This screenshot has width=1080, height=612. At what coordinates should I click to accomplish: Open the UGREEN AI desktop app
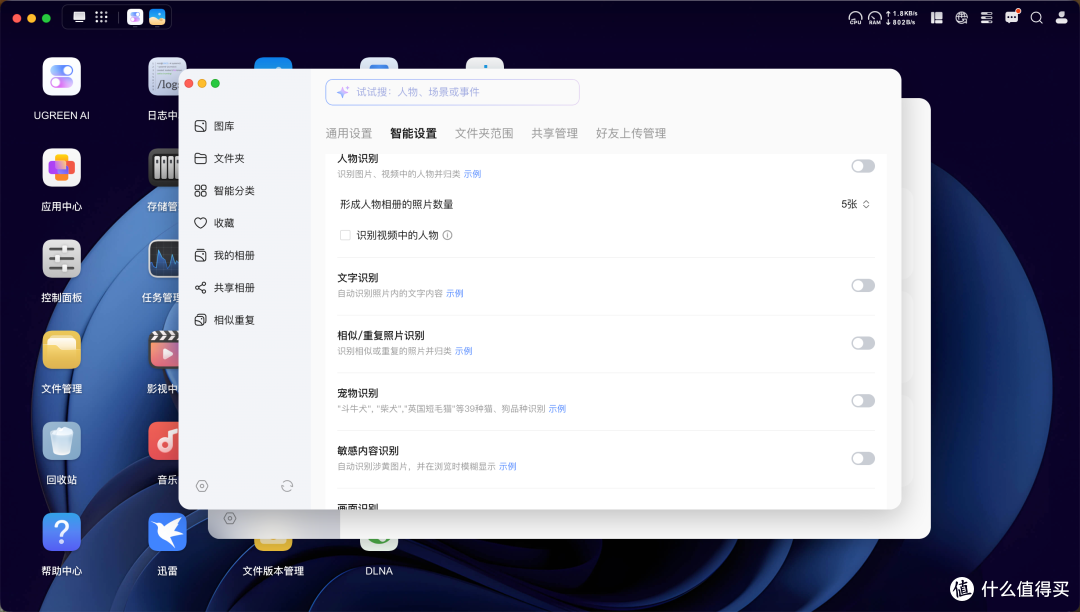coord(61,76)
